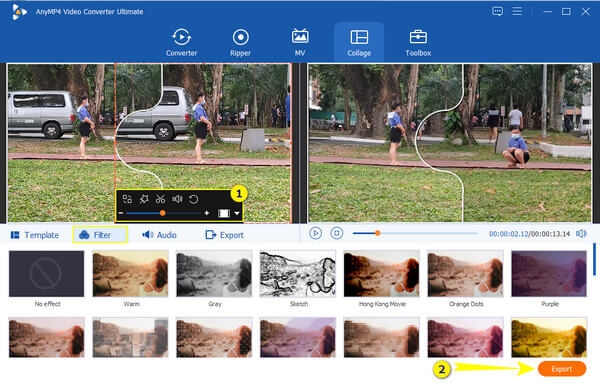Play the preview video

pyautogui.click(x=315, y=233)
